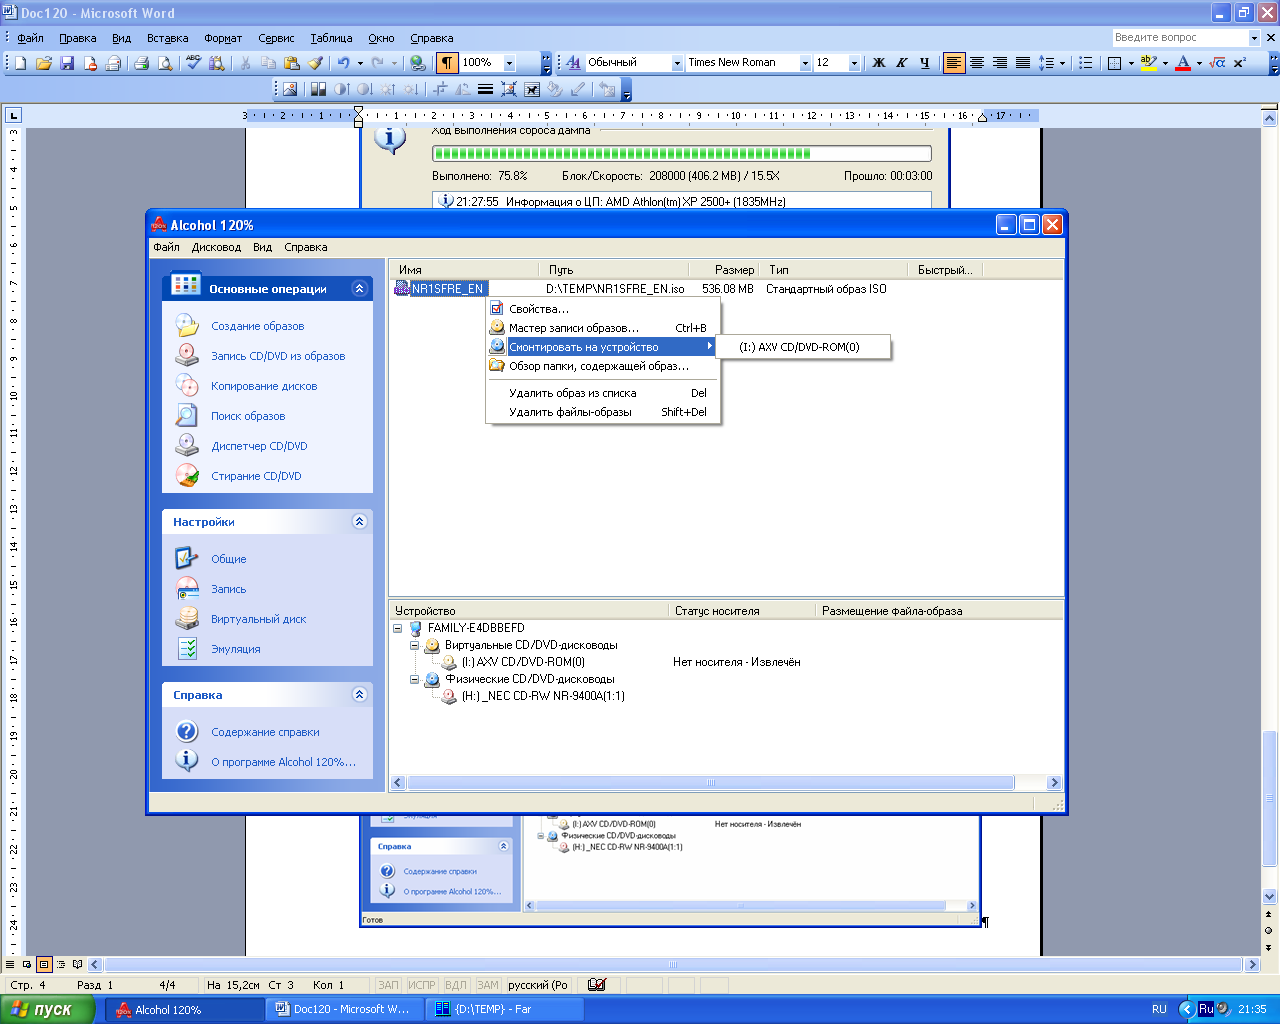Switch to the {D:\TEMP} - Far taskbar button

[506, 1009]
